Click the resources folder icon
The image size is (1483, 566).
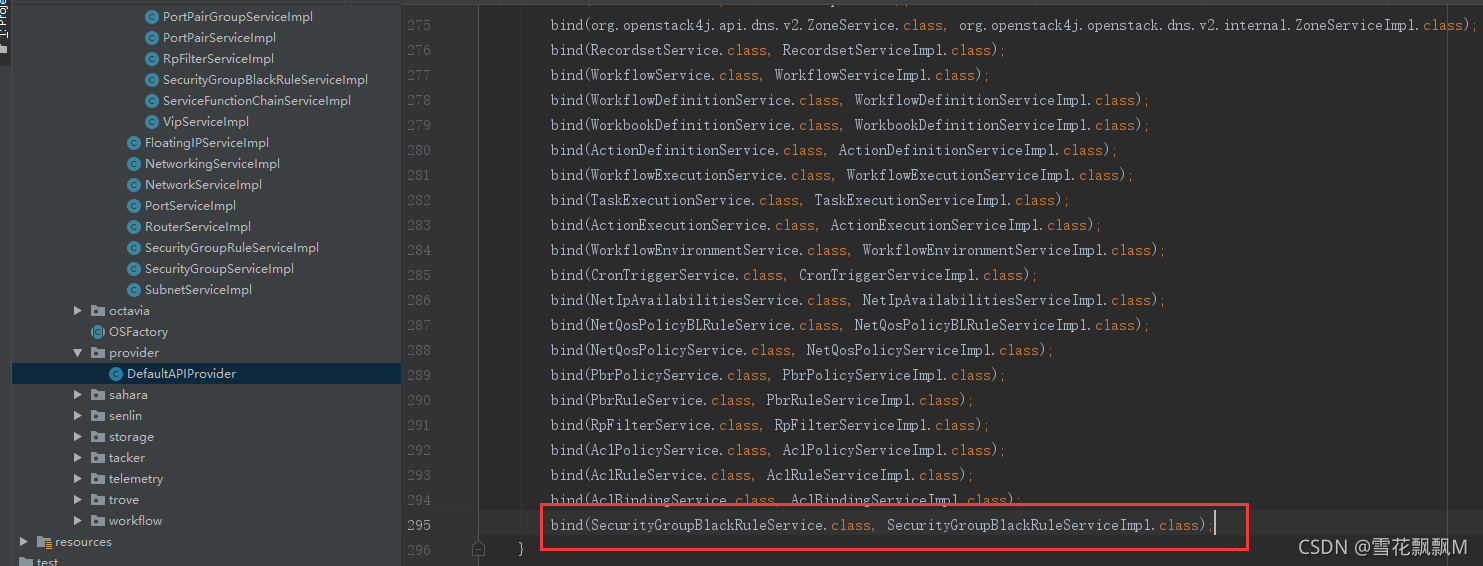point(44,542)
